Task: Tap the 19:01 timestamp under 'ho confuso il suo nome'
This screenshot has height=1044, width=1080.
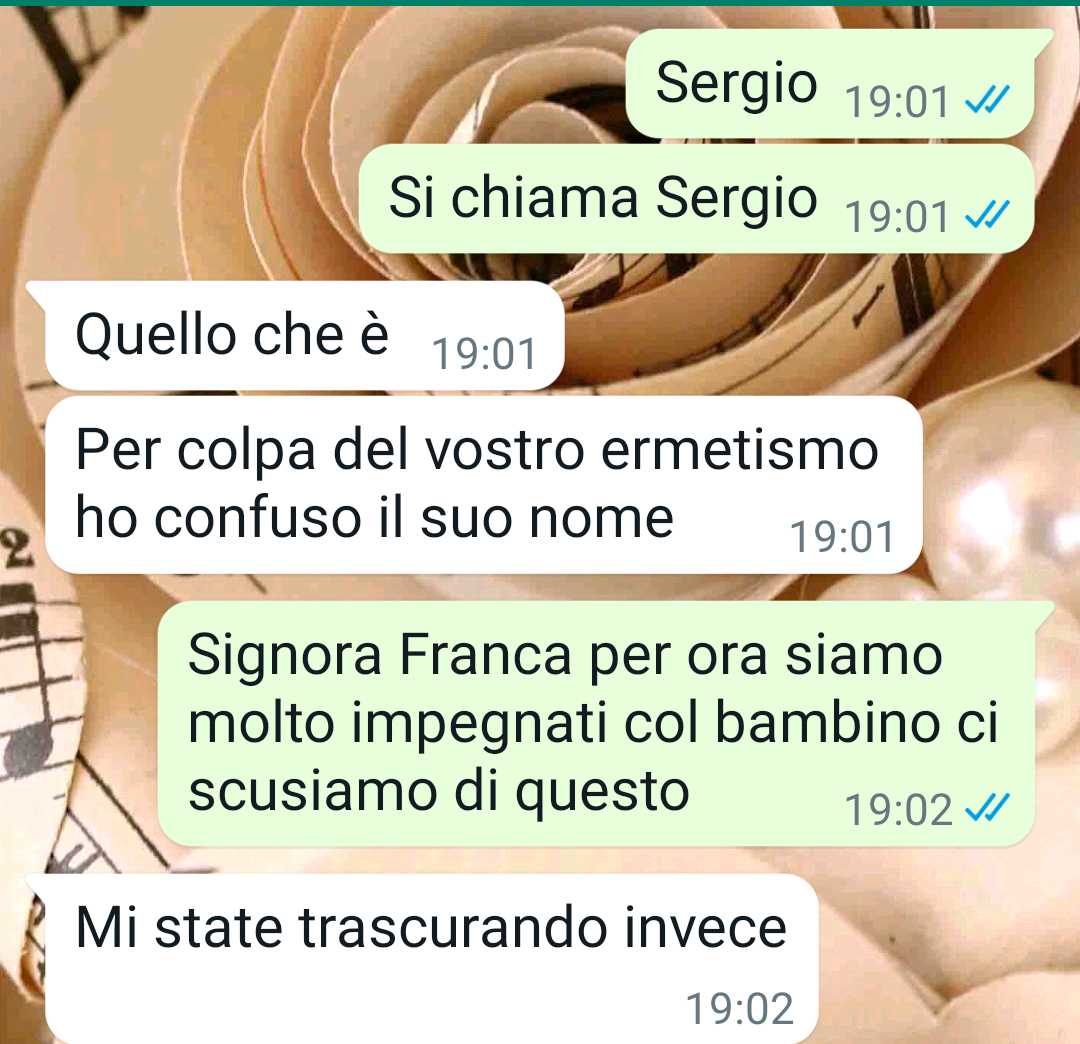Action: (x=842, y=536)
